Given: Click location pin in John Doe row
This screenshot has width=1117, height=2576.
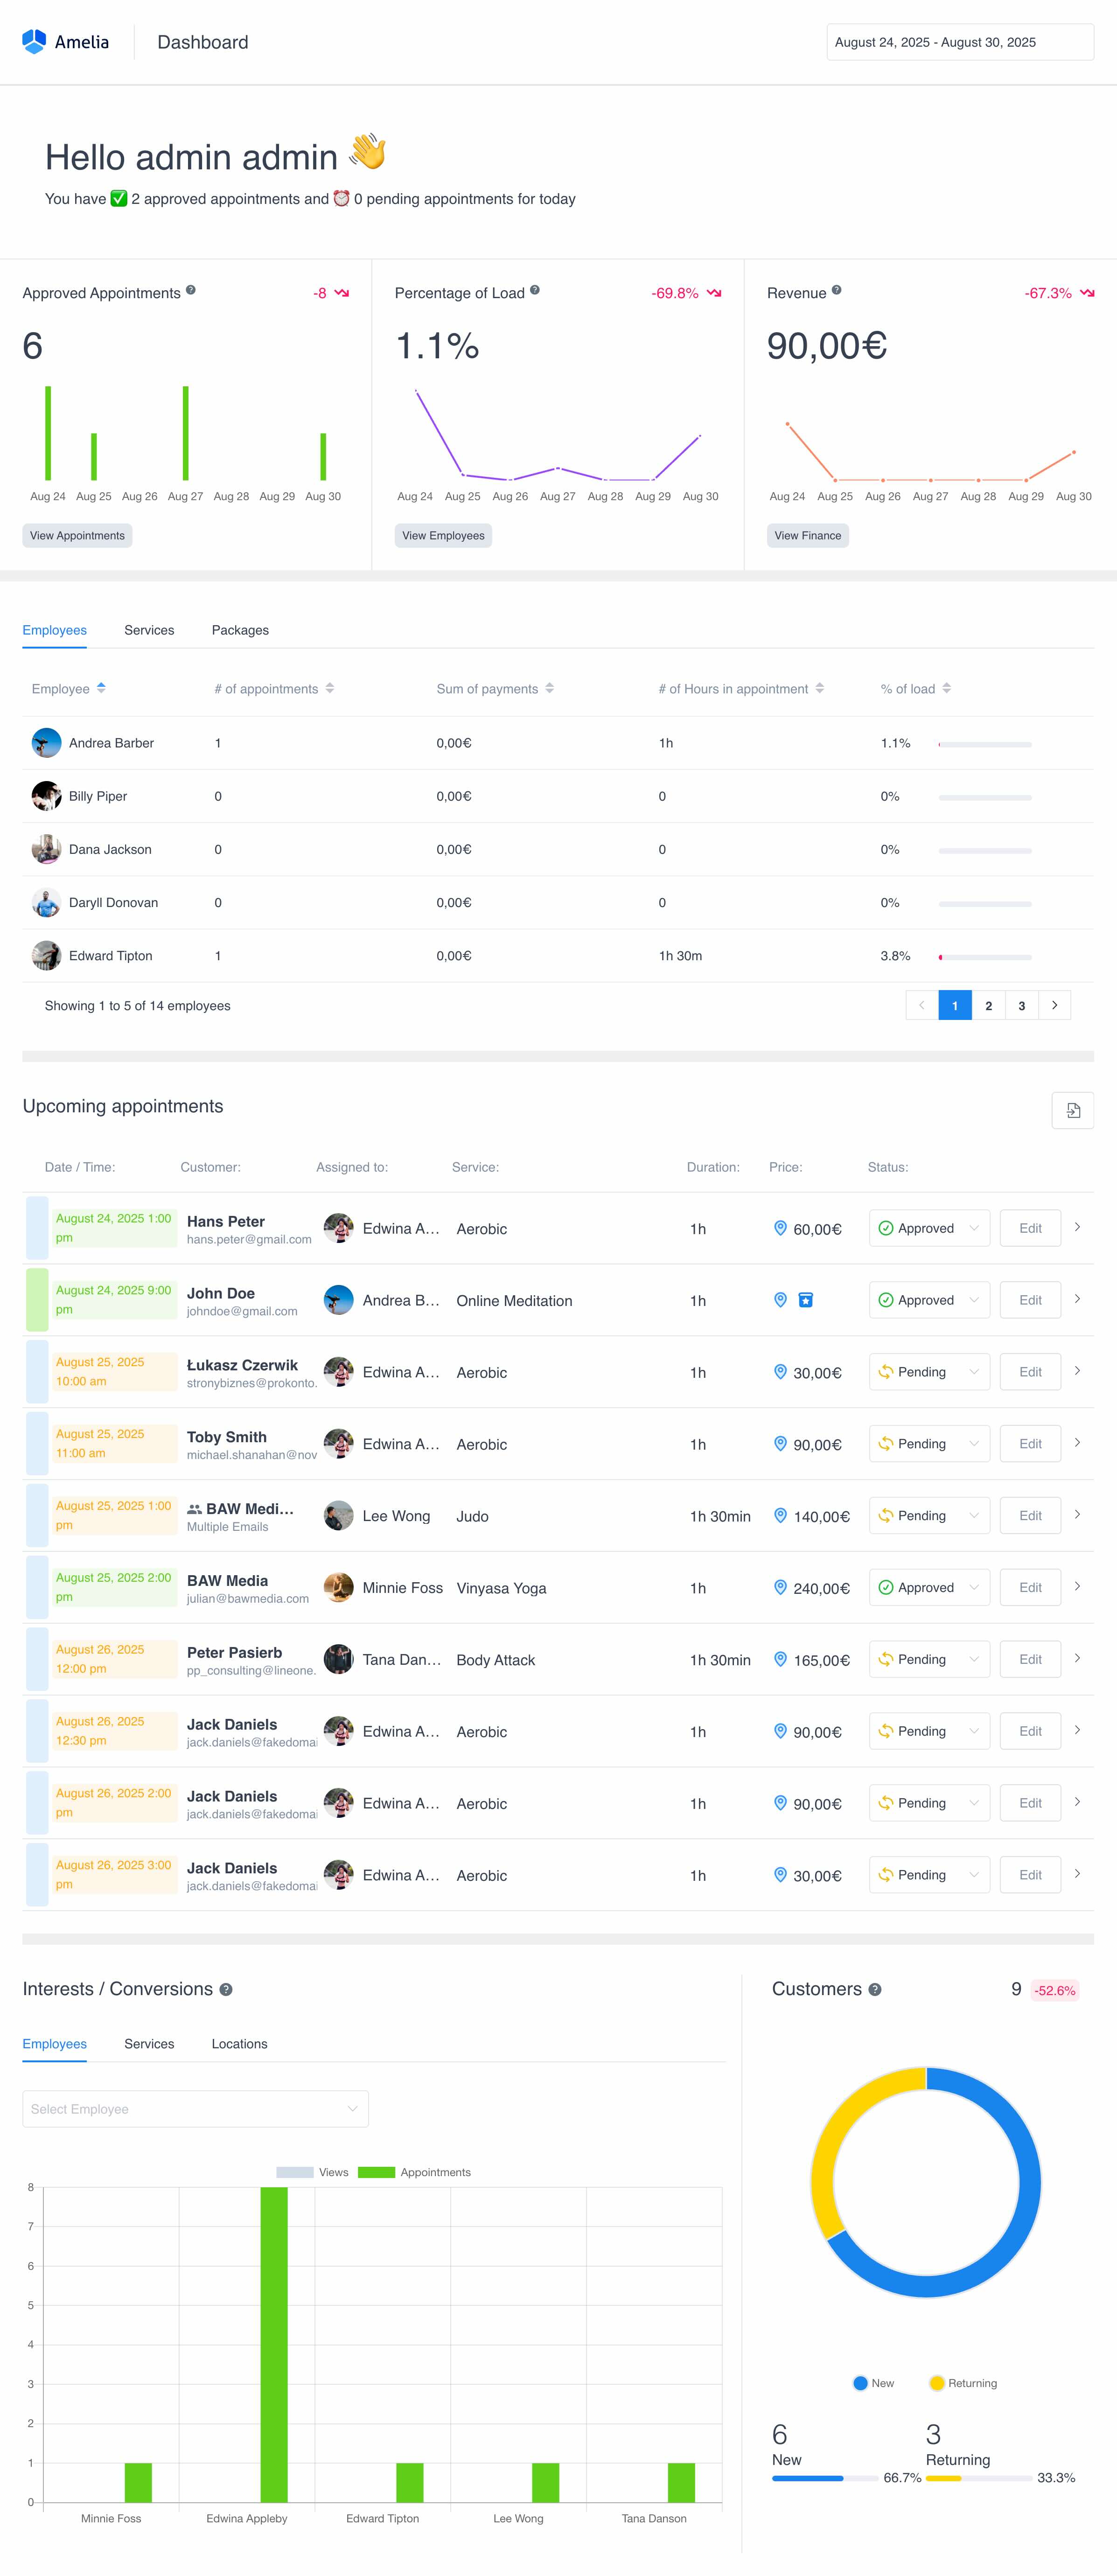Looking at the screenshot, I should click(780, 1300).
